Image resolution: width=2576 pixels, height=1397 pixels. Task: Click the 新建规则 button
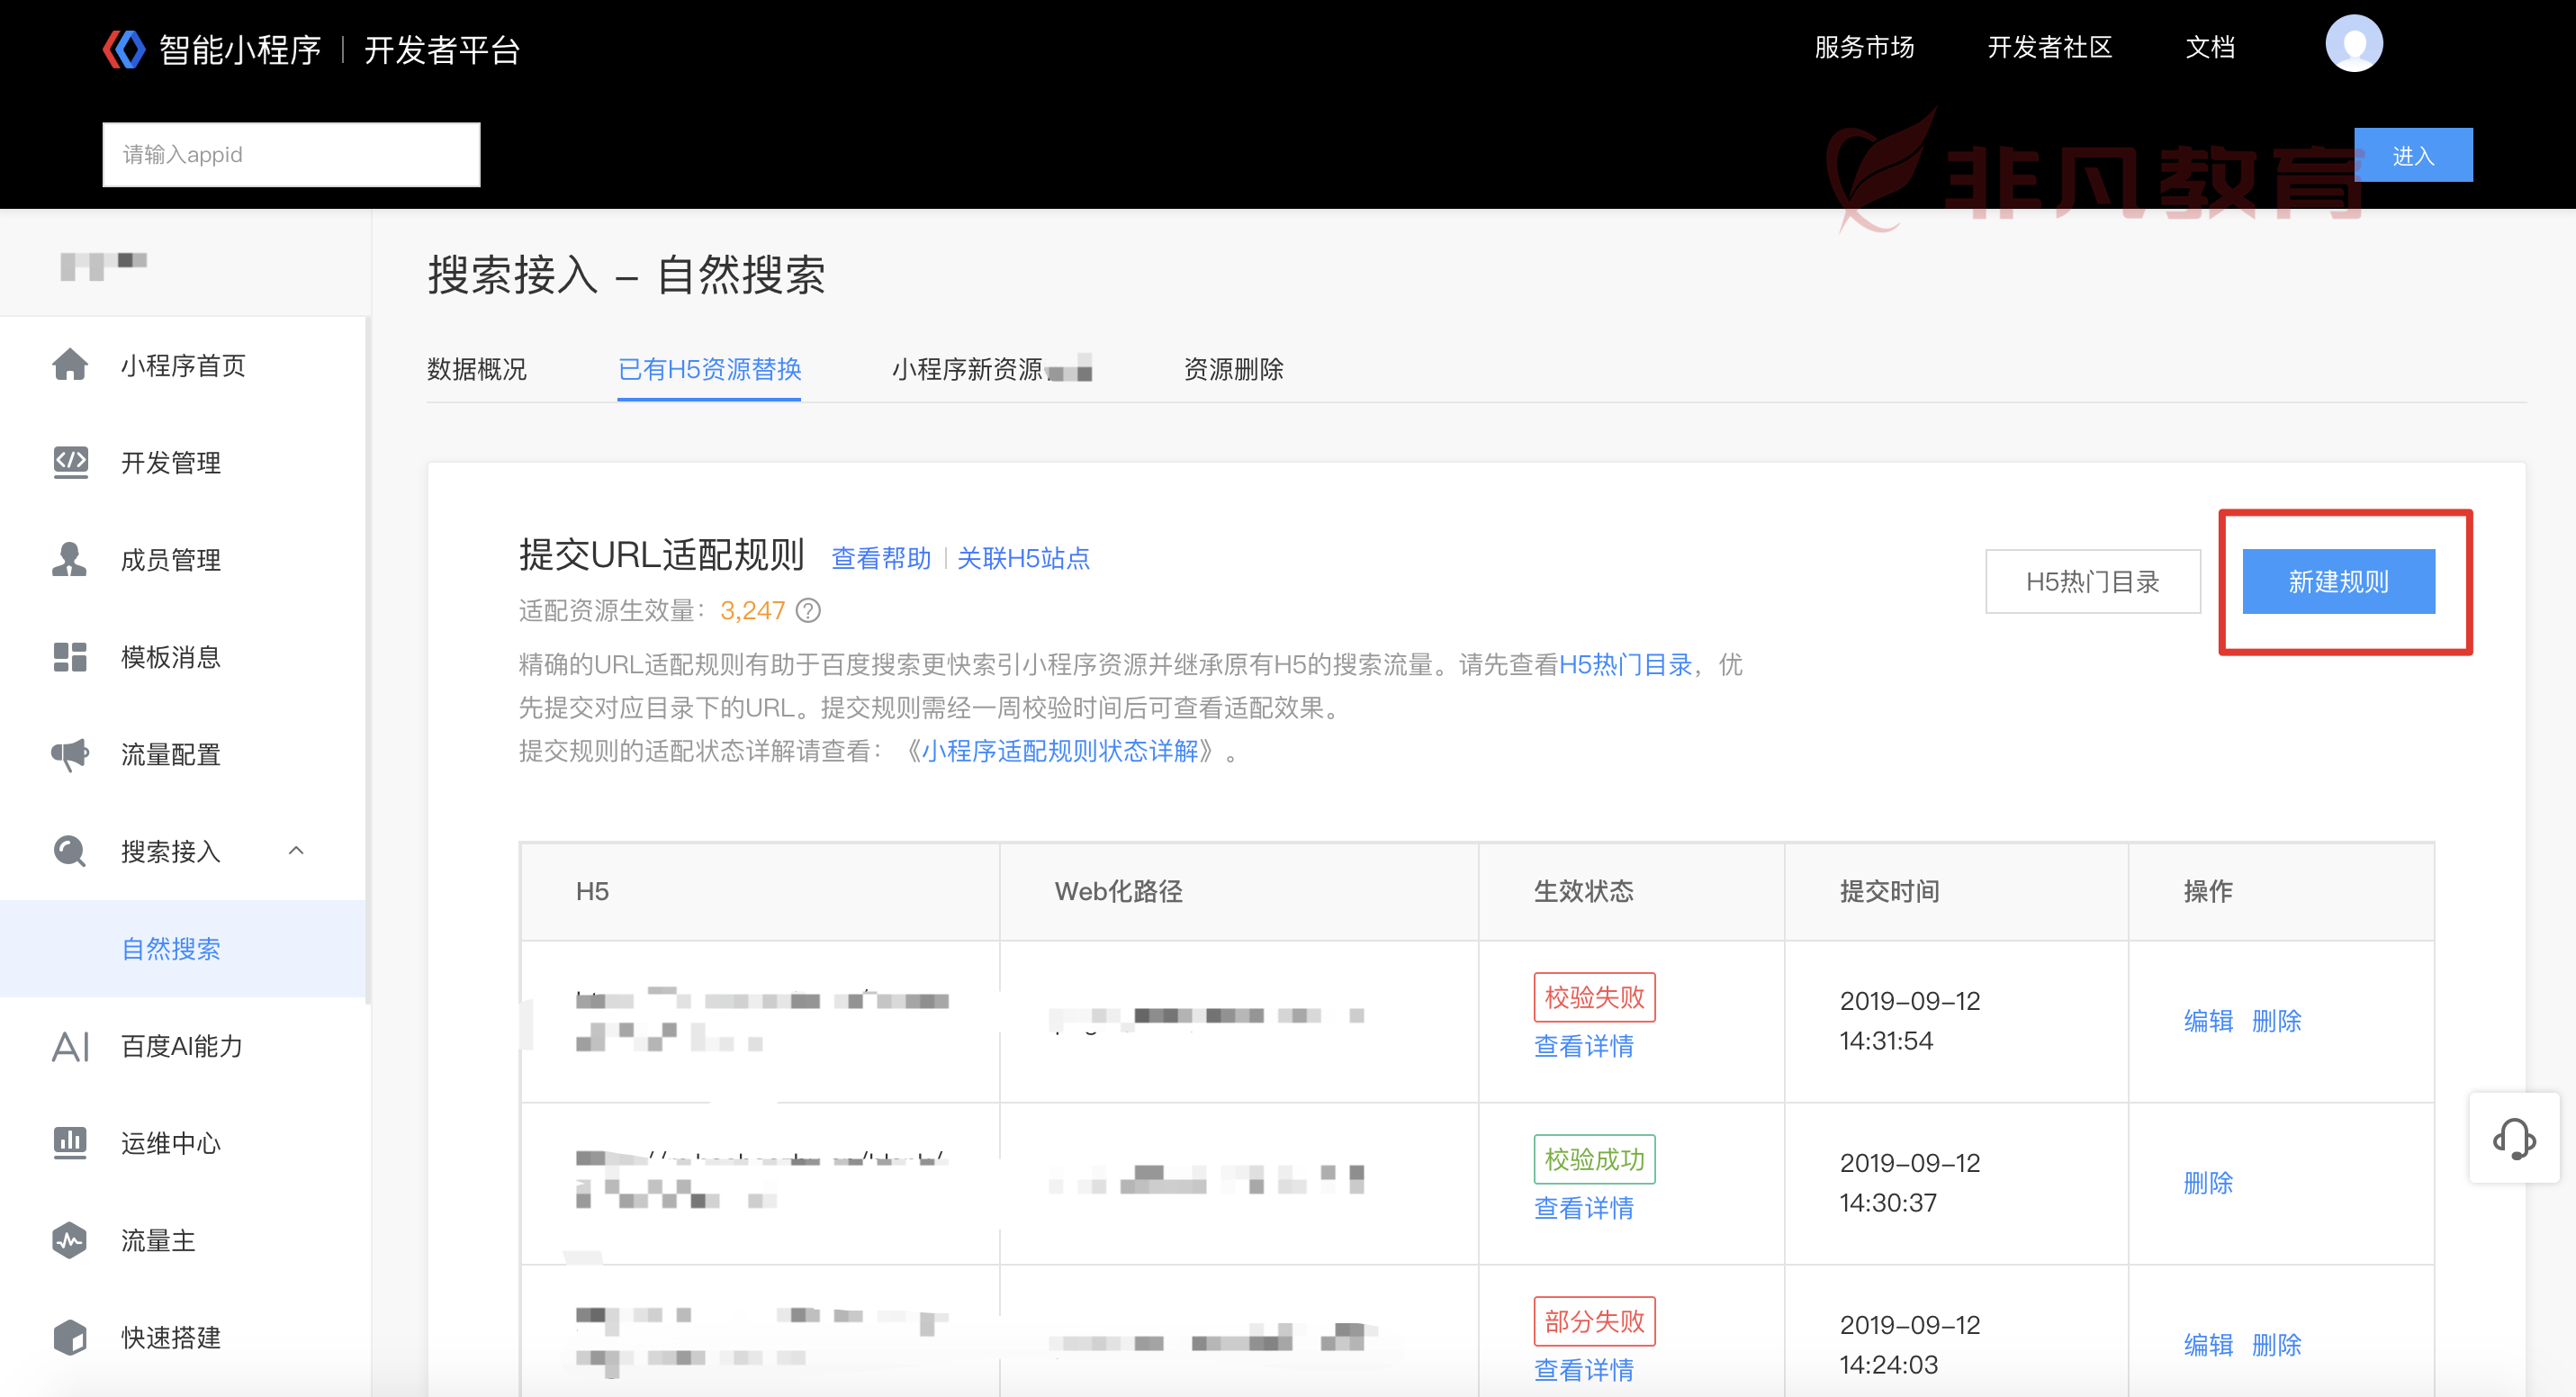2338,581
